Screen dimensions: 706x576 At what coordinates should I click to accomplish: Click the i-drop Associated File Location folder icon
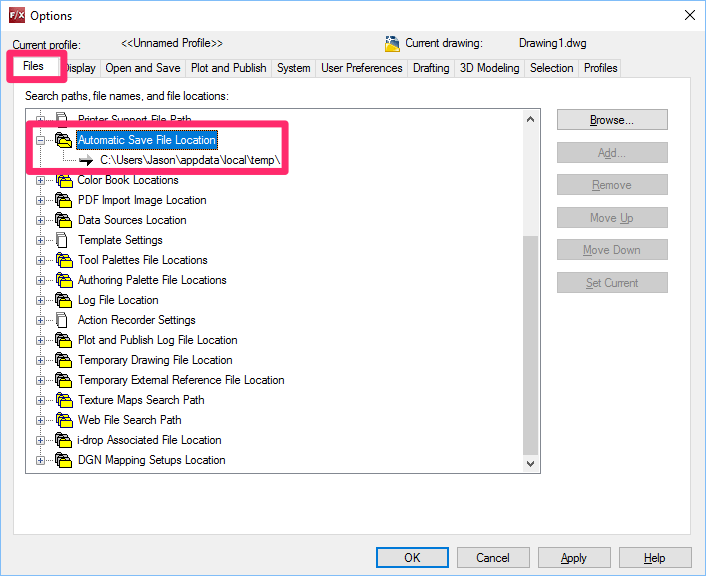pos(63,440)
